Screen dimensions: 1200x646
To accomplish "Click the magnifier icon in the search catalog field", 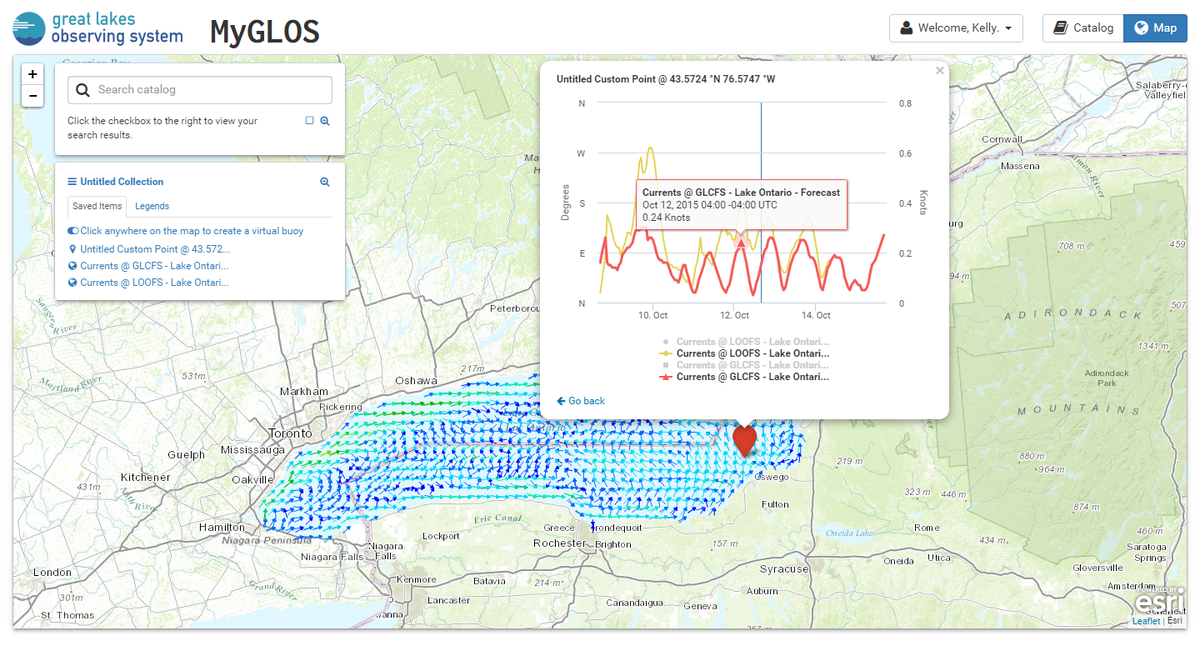I will click(x=83, y=90).
